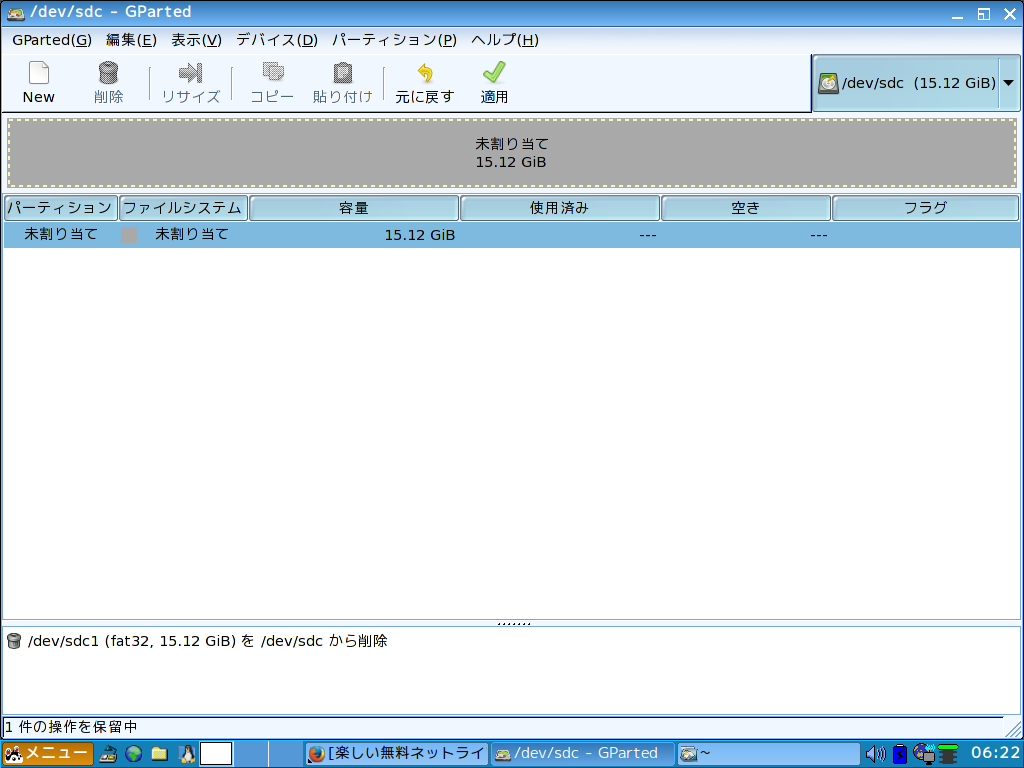Open the GParted(G) menu
This screenshot has height=768, width=1024.
tap(52, 40)
